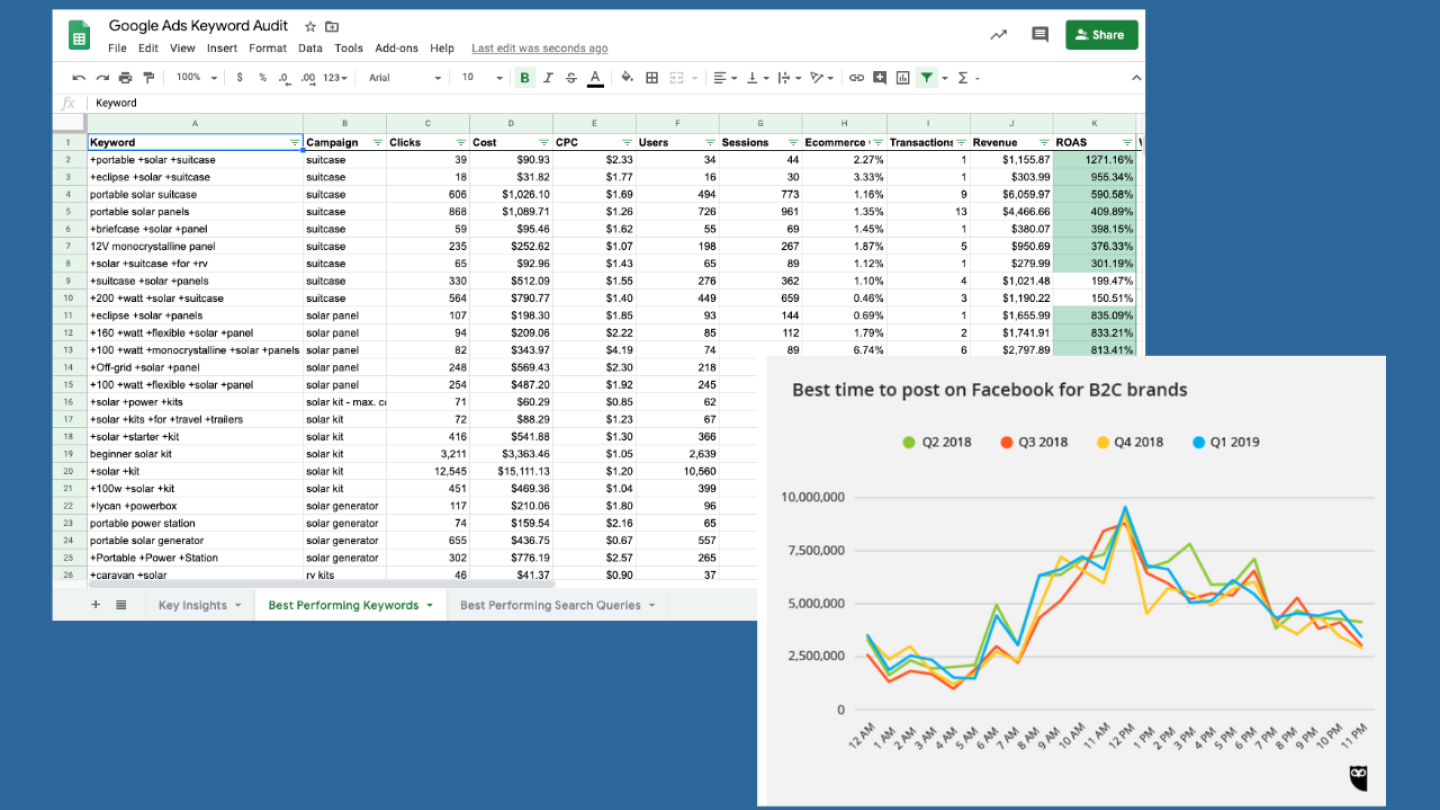Open the filter dropdown on Clicks column

tap(460, 143)
